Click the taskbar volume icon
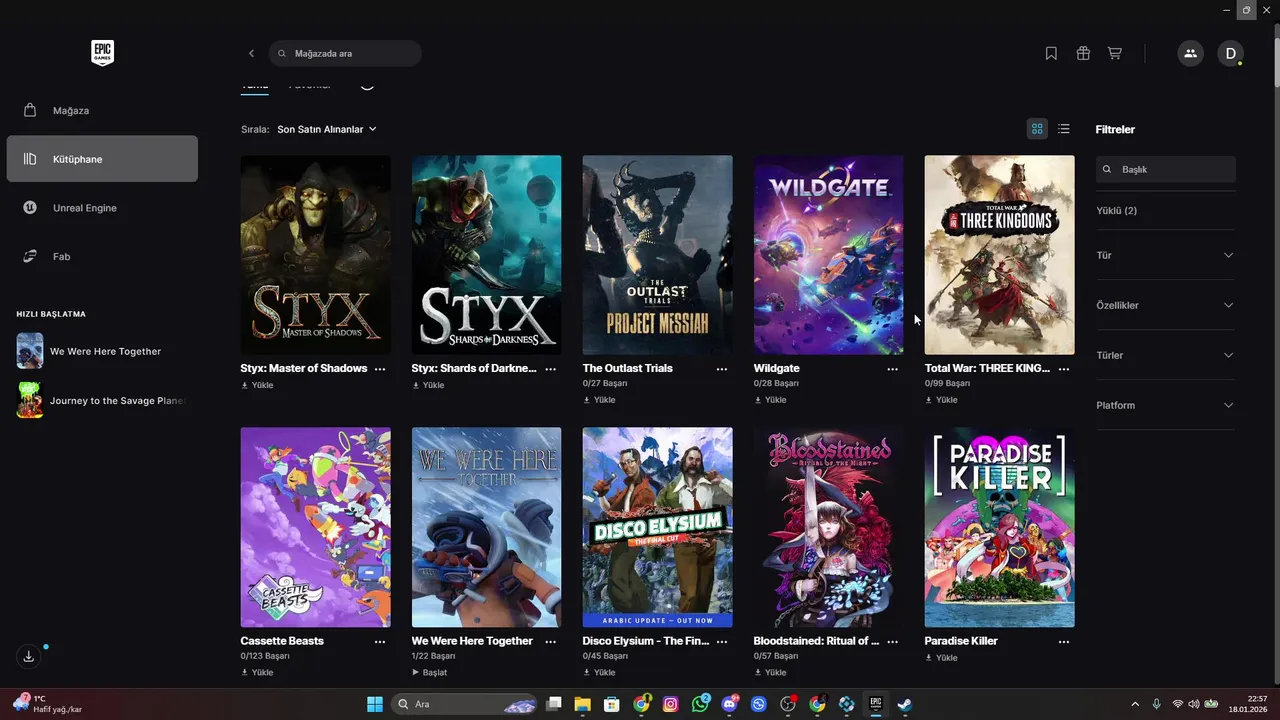The width and height of the screenshot is (1280, 720). click(1193, 704)
